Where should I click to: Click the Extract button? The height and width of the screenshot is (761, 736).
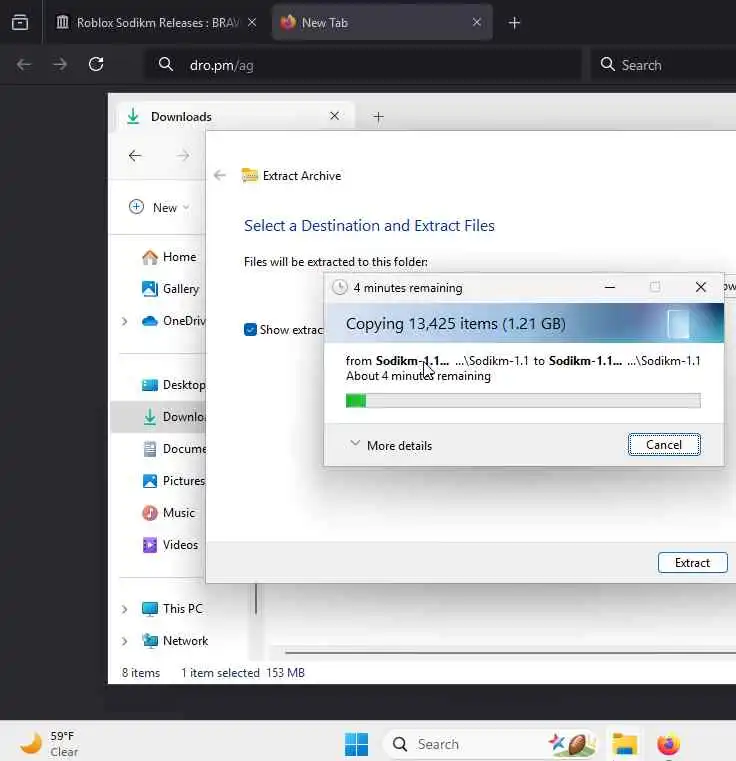[692, 562]
